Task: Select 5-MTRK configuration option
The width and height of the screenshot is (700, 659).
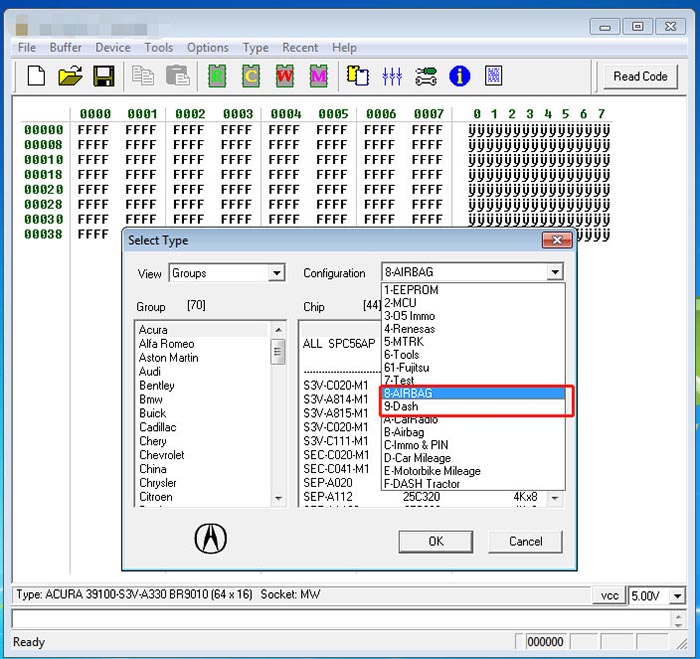Action: (473, 342)
